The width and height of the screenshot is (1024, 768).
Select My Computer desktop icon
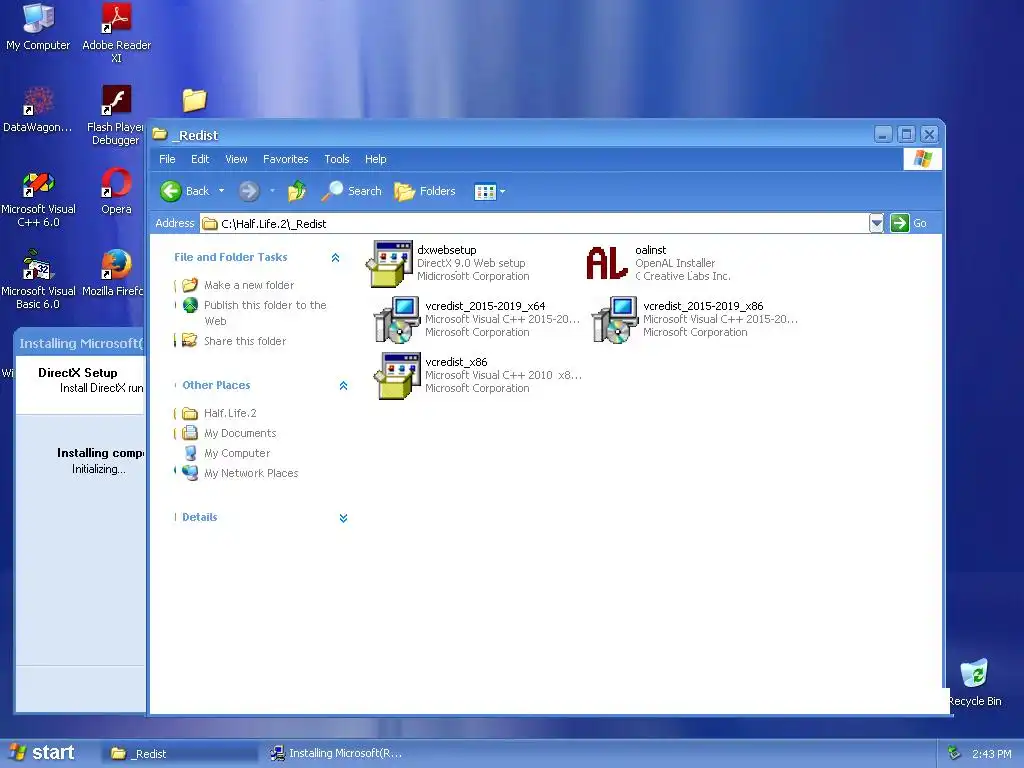[x=38, y=27]
